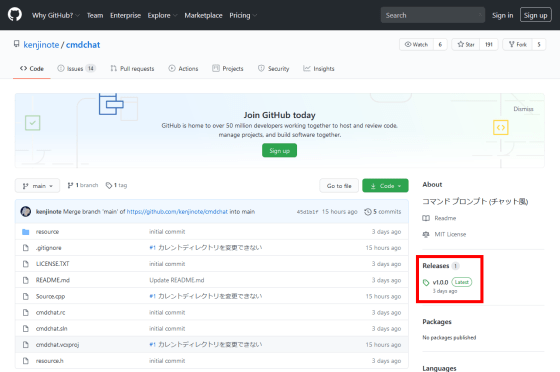Expand the main branch selector dropdown
The width and height of the screenshot is (560, 372).
pyautogui.click(x=38, y=186)
